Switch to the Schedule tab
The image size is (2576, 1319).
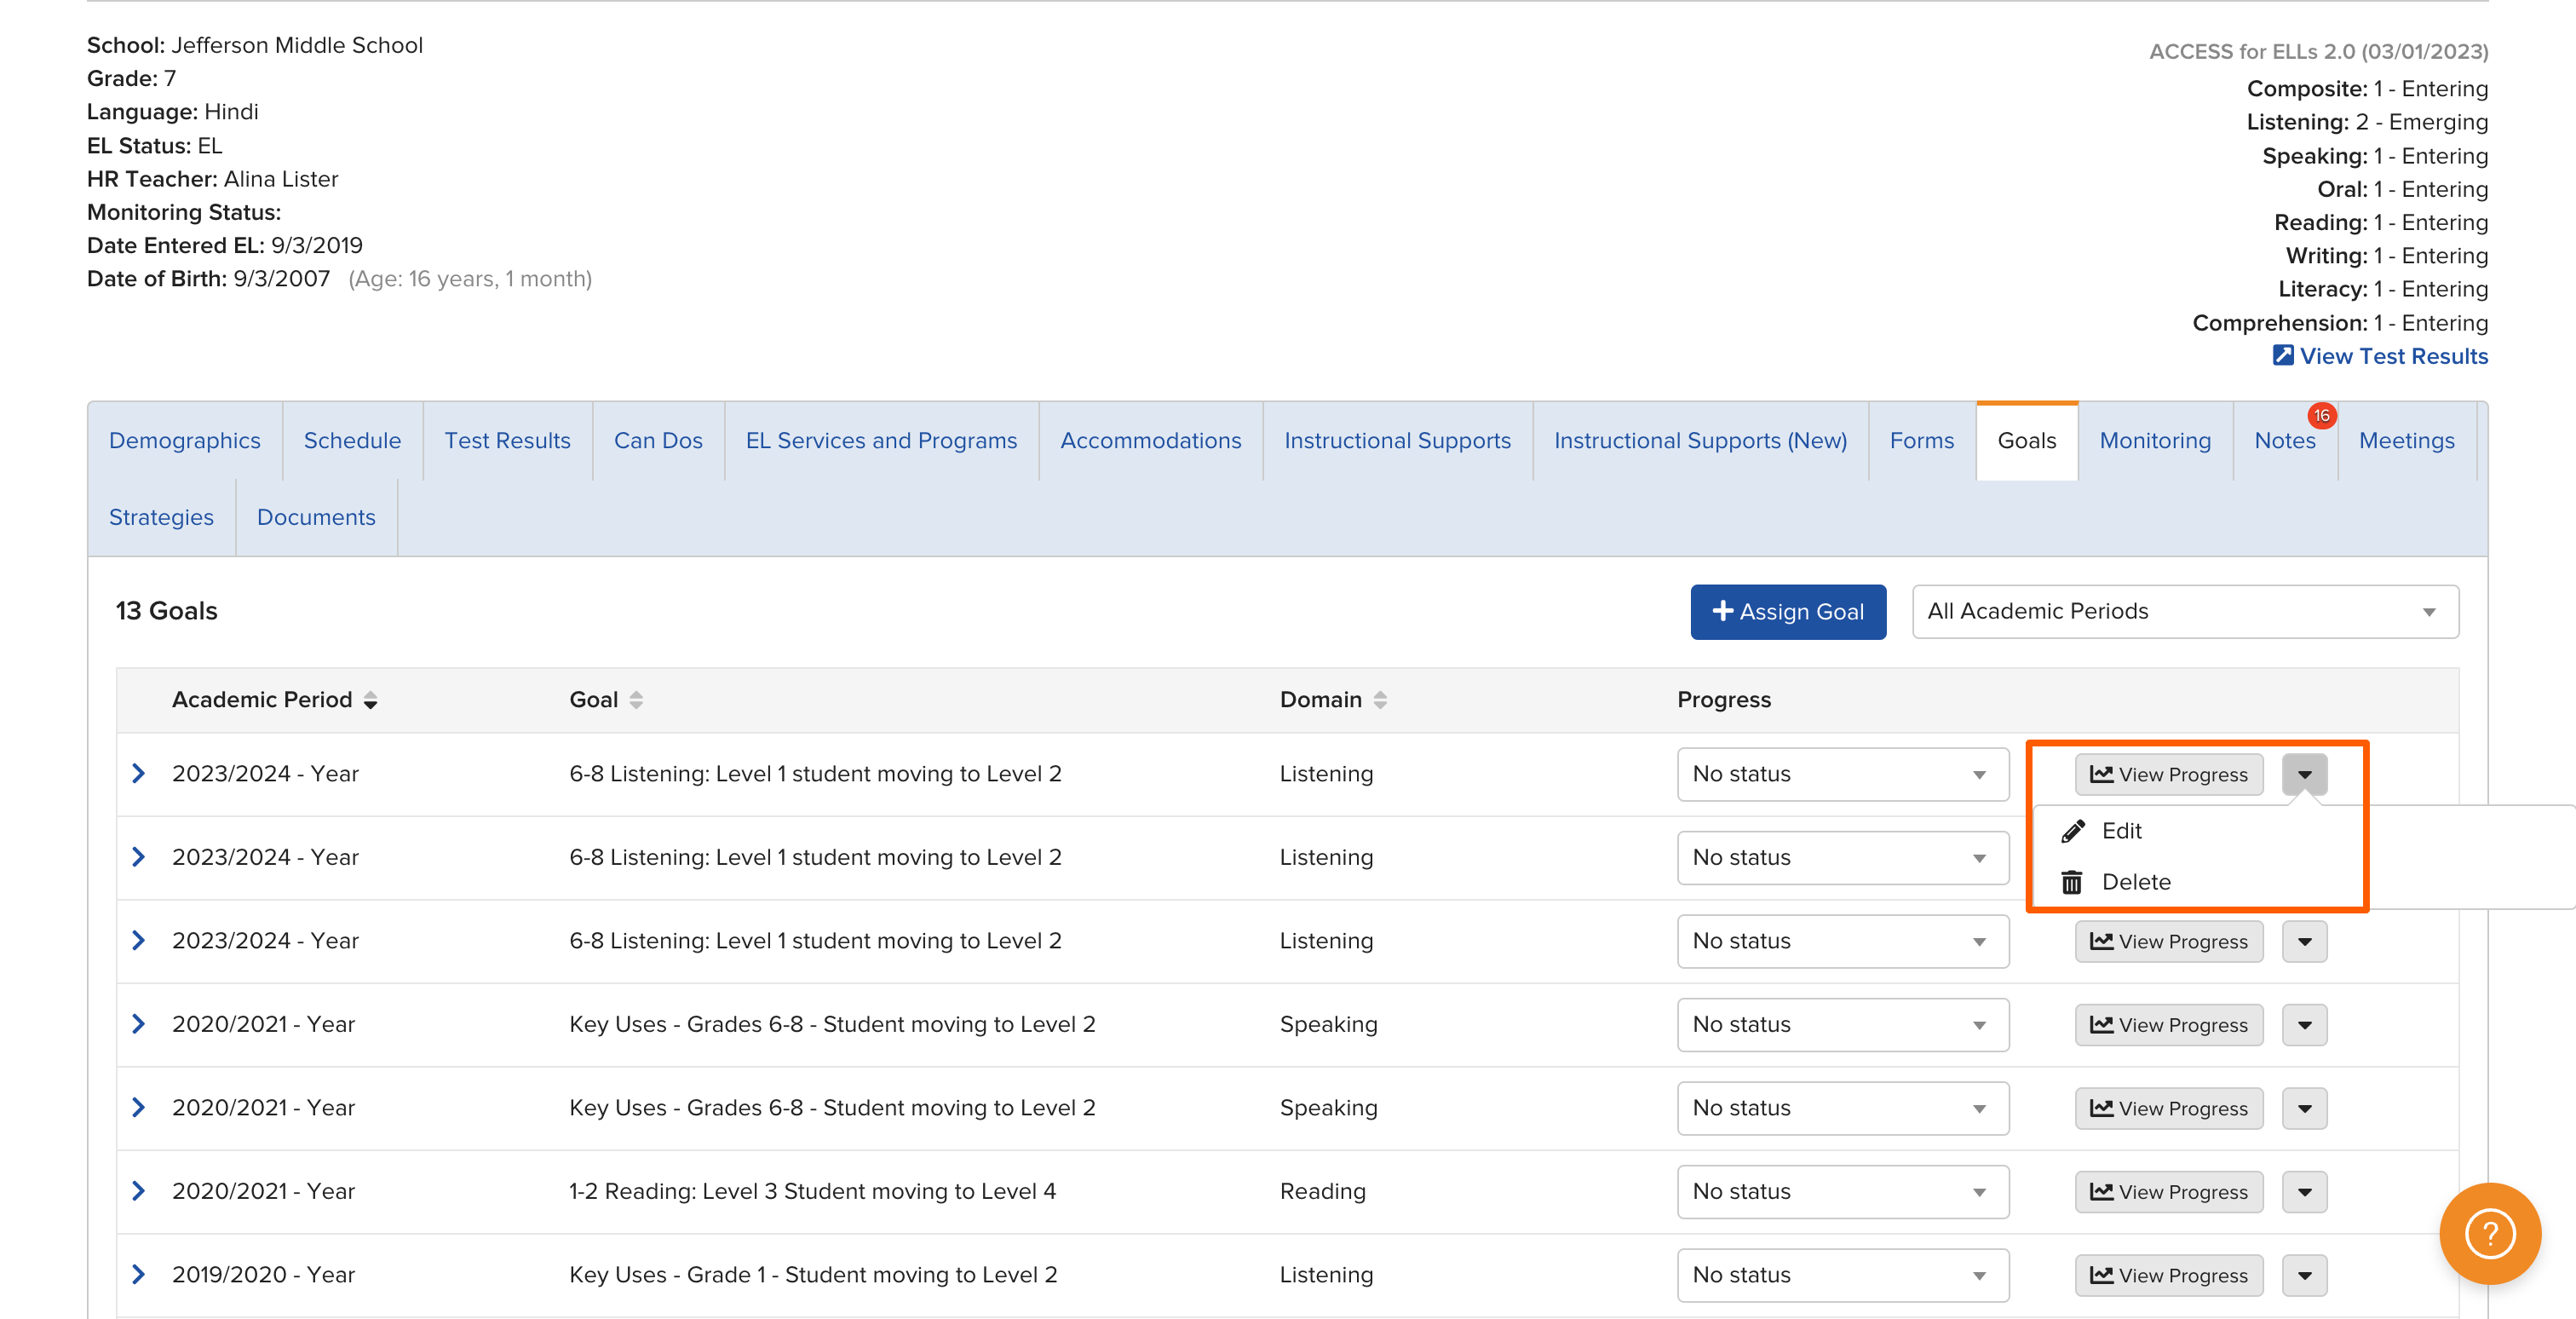[x=352, y=441]
